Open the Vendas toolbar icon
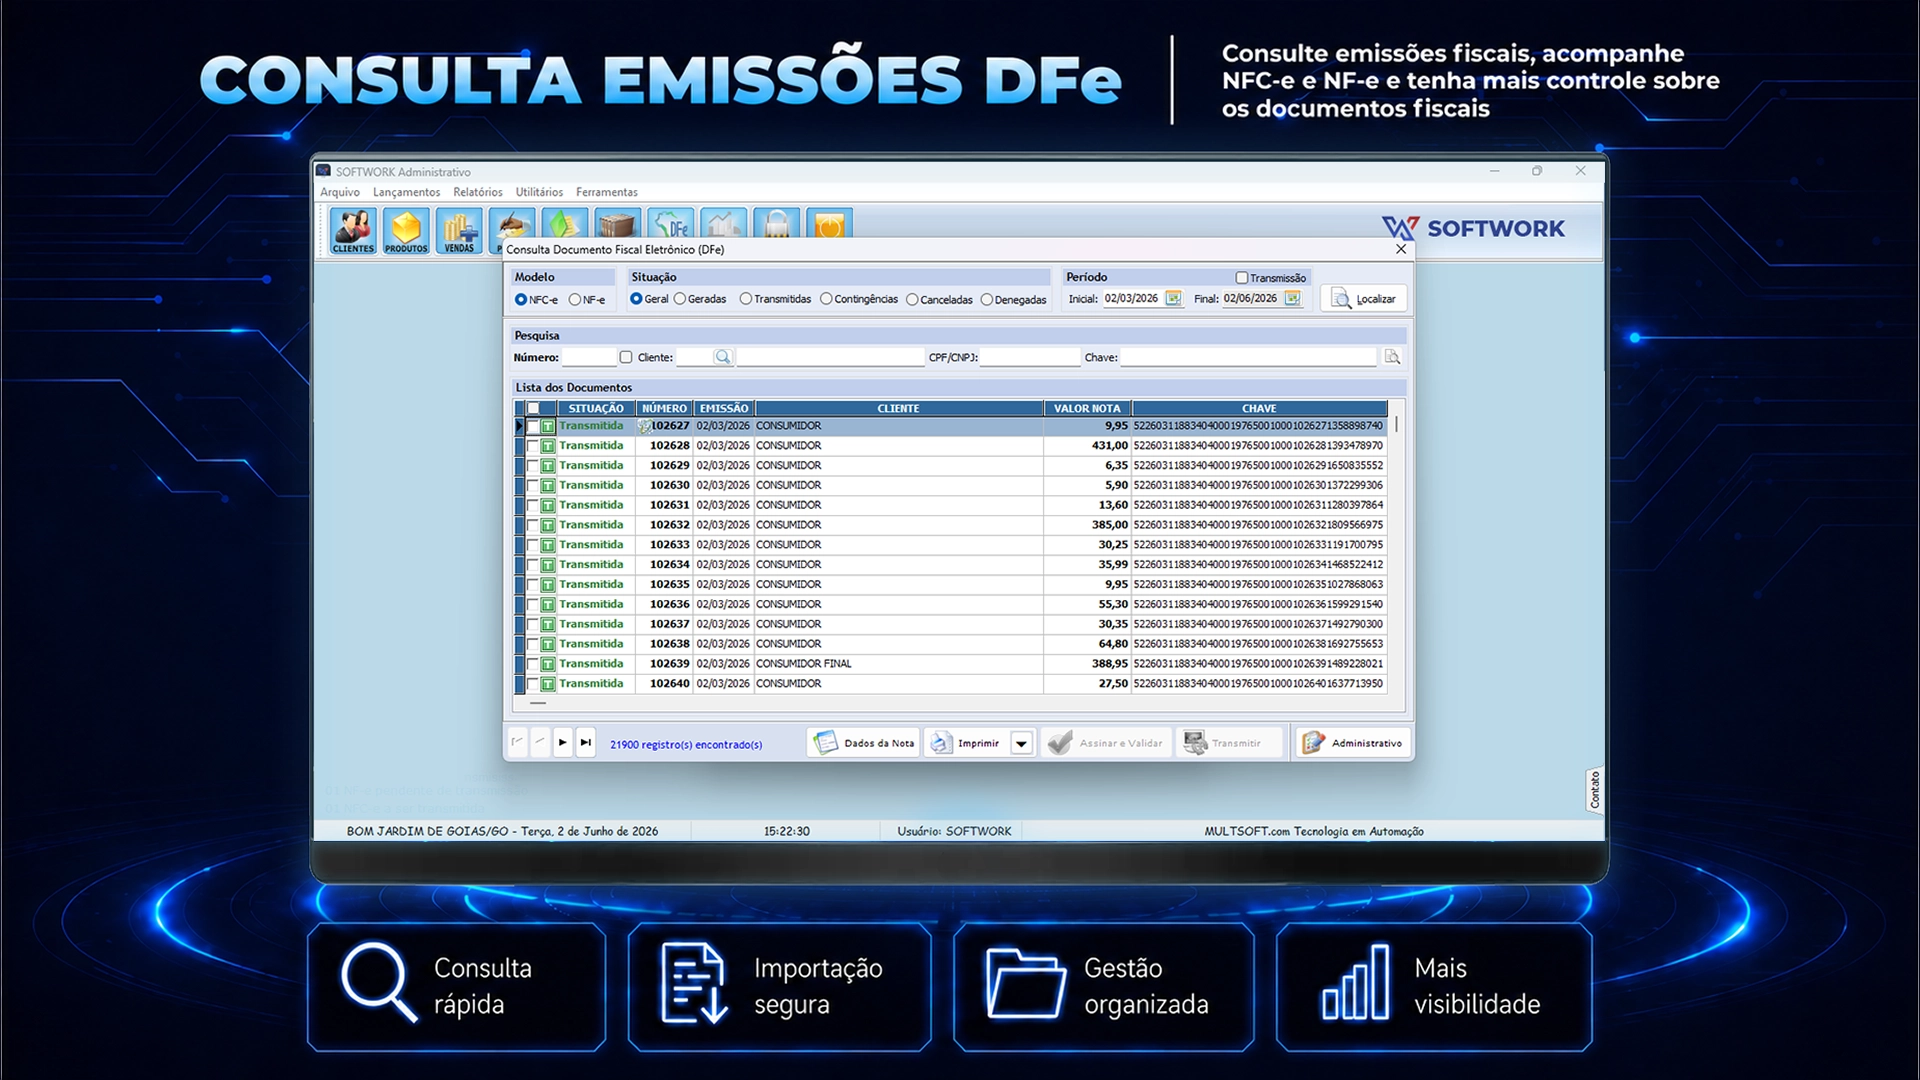This screenshot has height=1080, width=1920. click(x=459, y=231)
